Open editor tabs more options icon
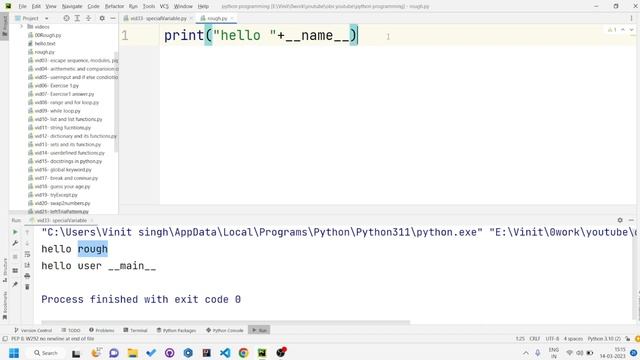 (x=631, y=18)
